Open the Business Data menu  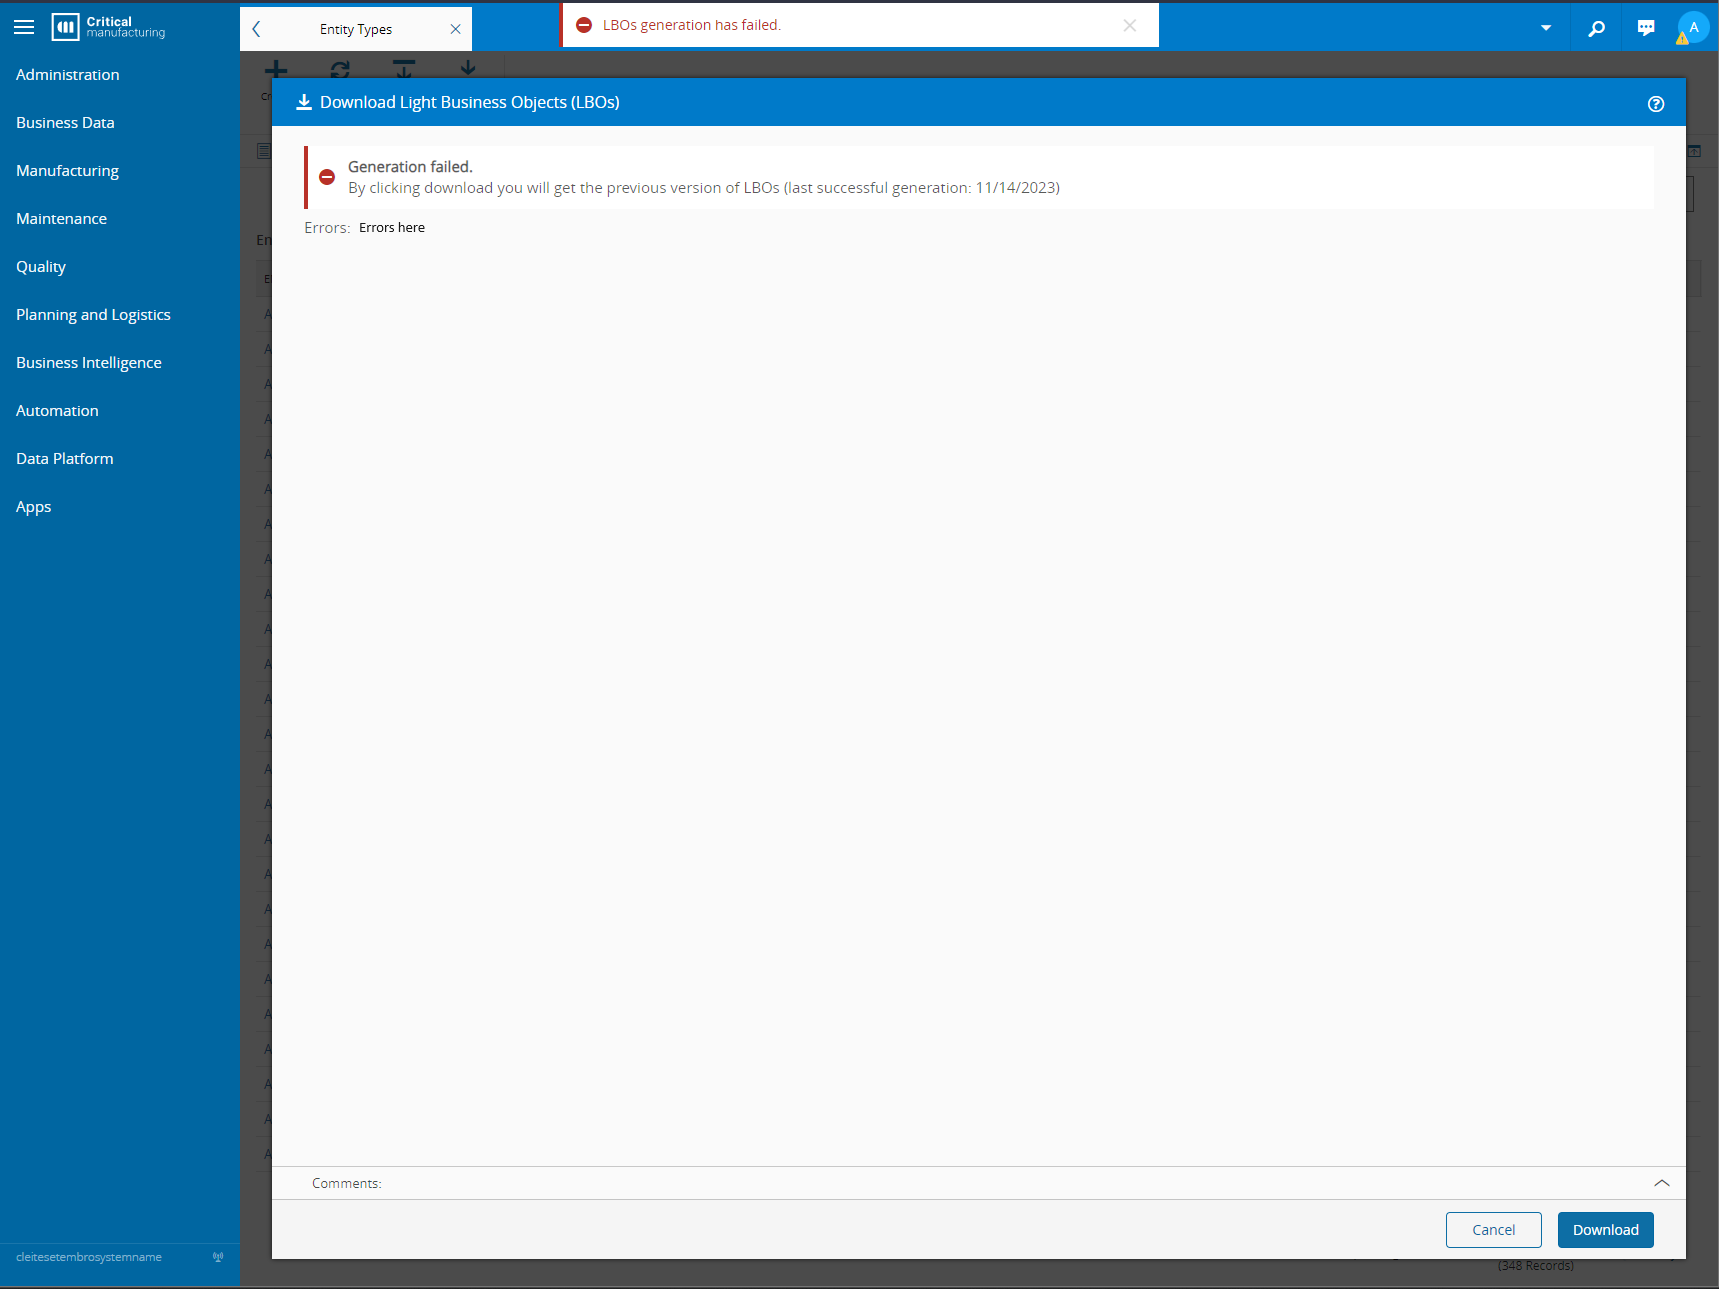point(65,123)
